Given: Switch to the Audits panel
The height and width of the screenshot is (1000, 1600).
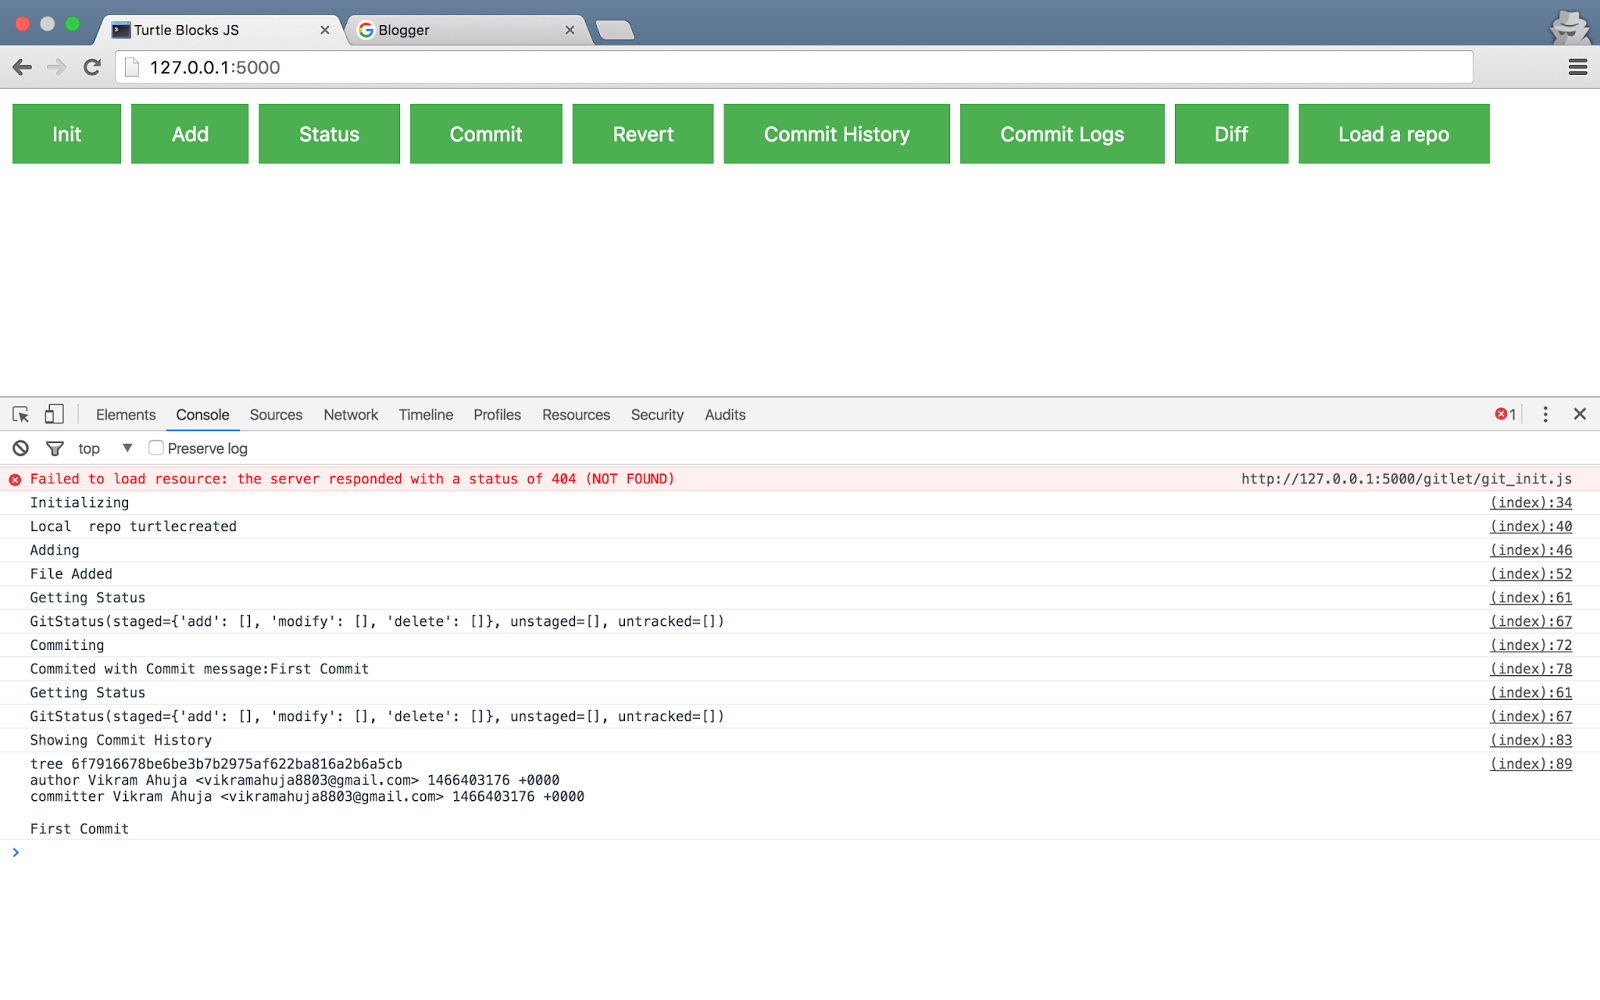Looking at the screenshot, I should 725,415.
